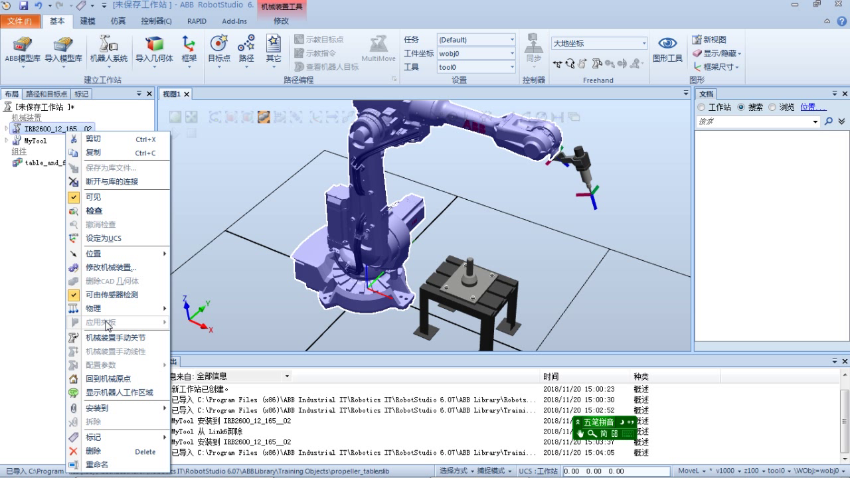Select the 搜索 radio button
This screenshot has width=850, height=478.
[x=741, y=107]
